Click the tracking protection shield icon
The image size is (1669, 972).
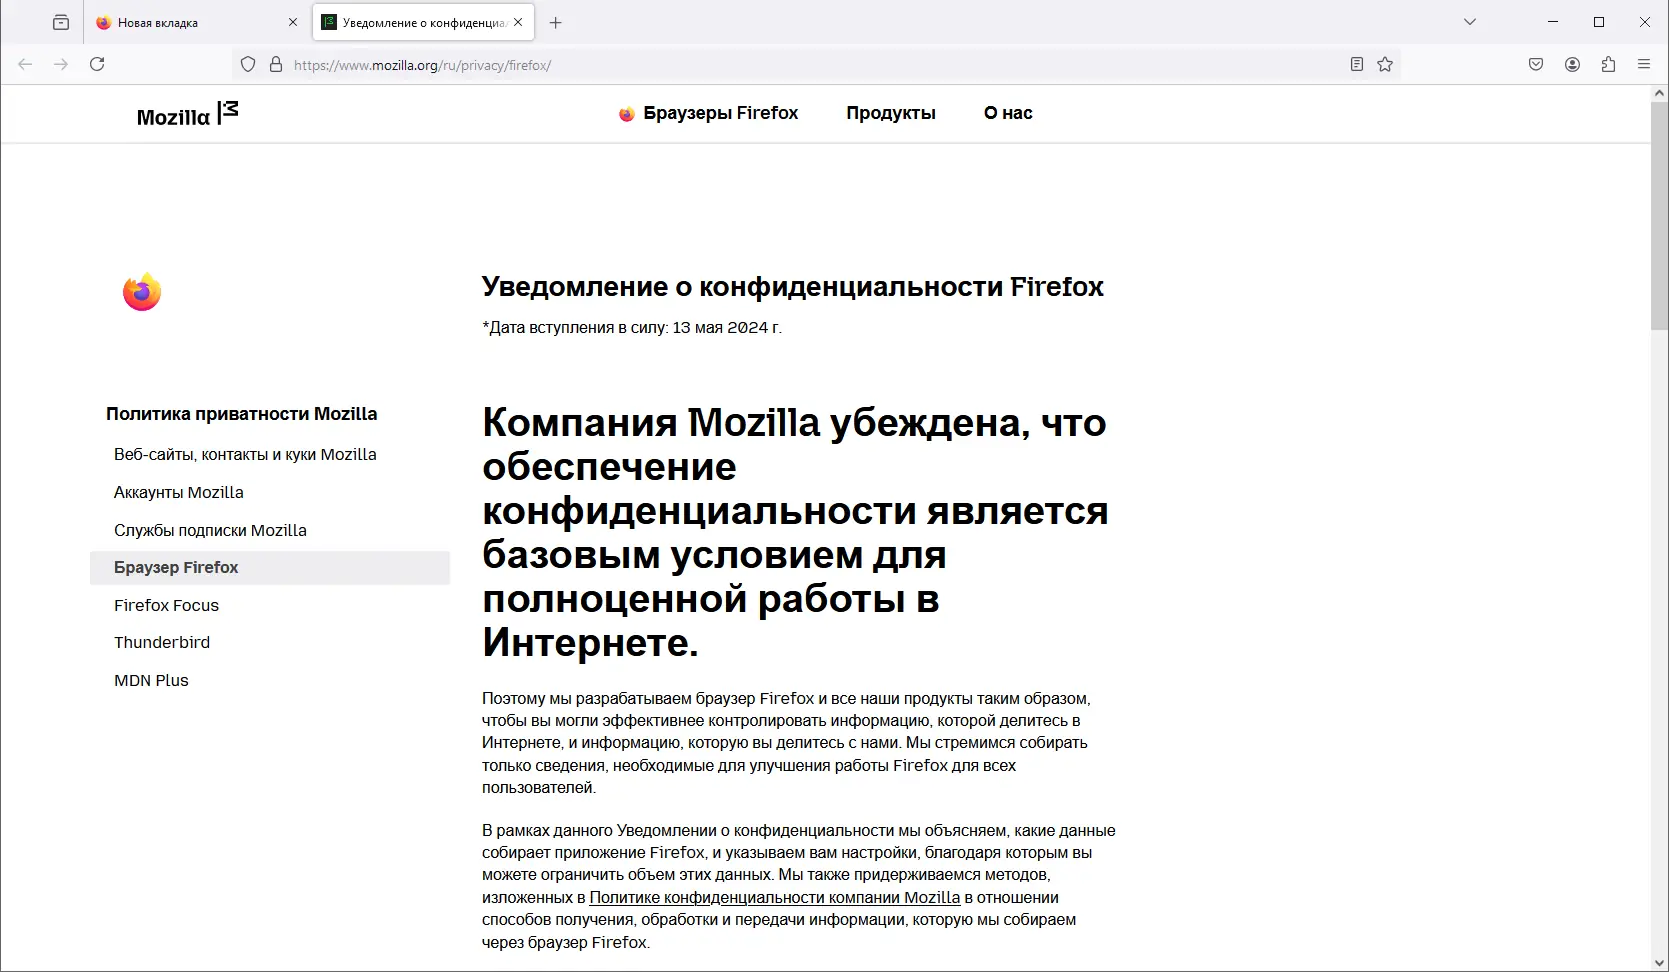tap(247, 64)
